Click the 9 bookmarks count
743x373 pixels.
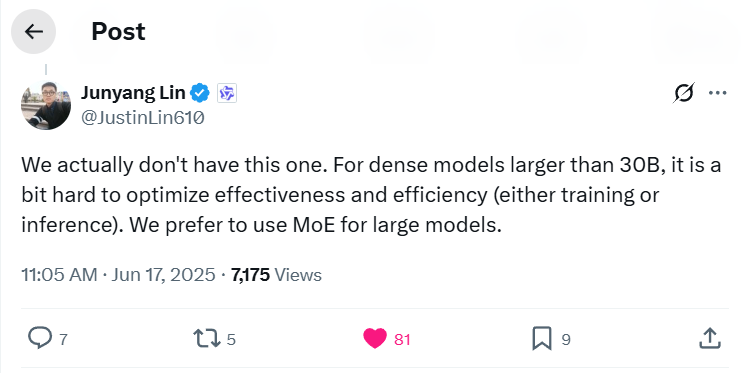[566, 339]
